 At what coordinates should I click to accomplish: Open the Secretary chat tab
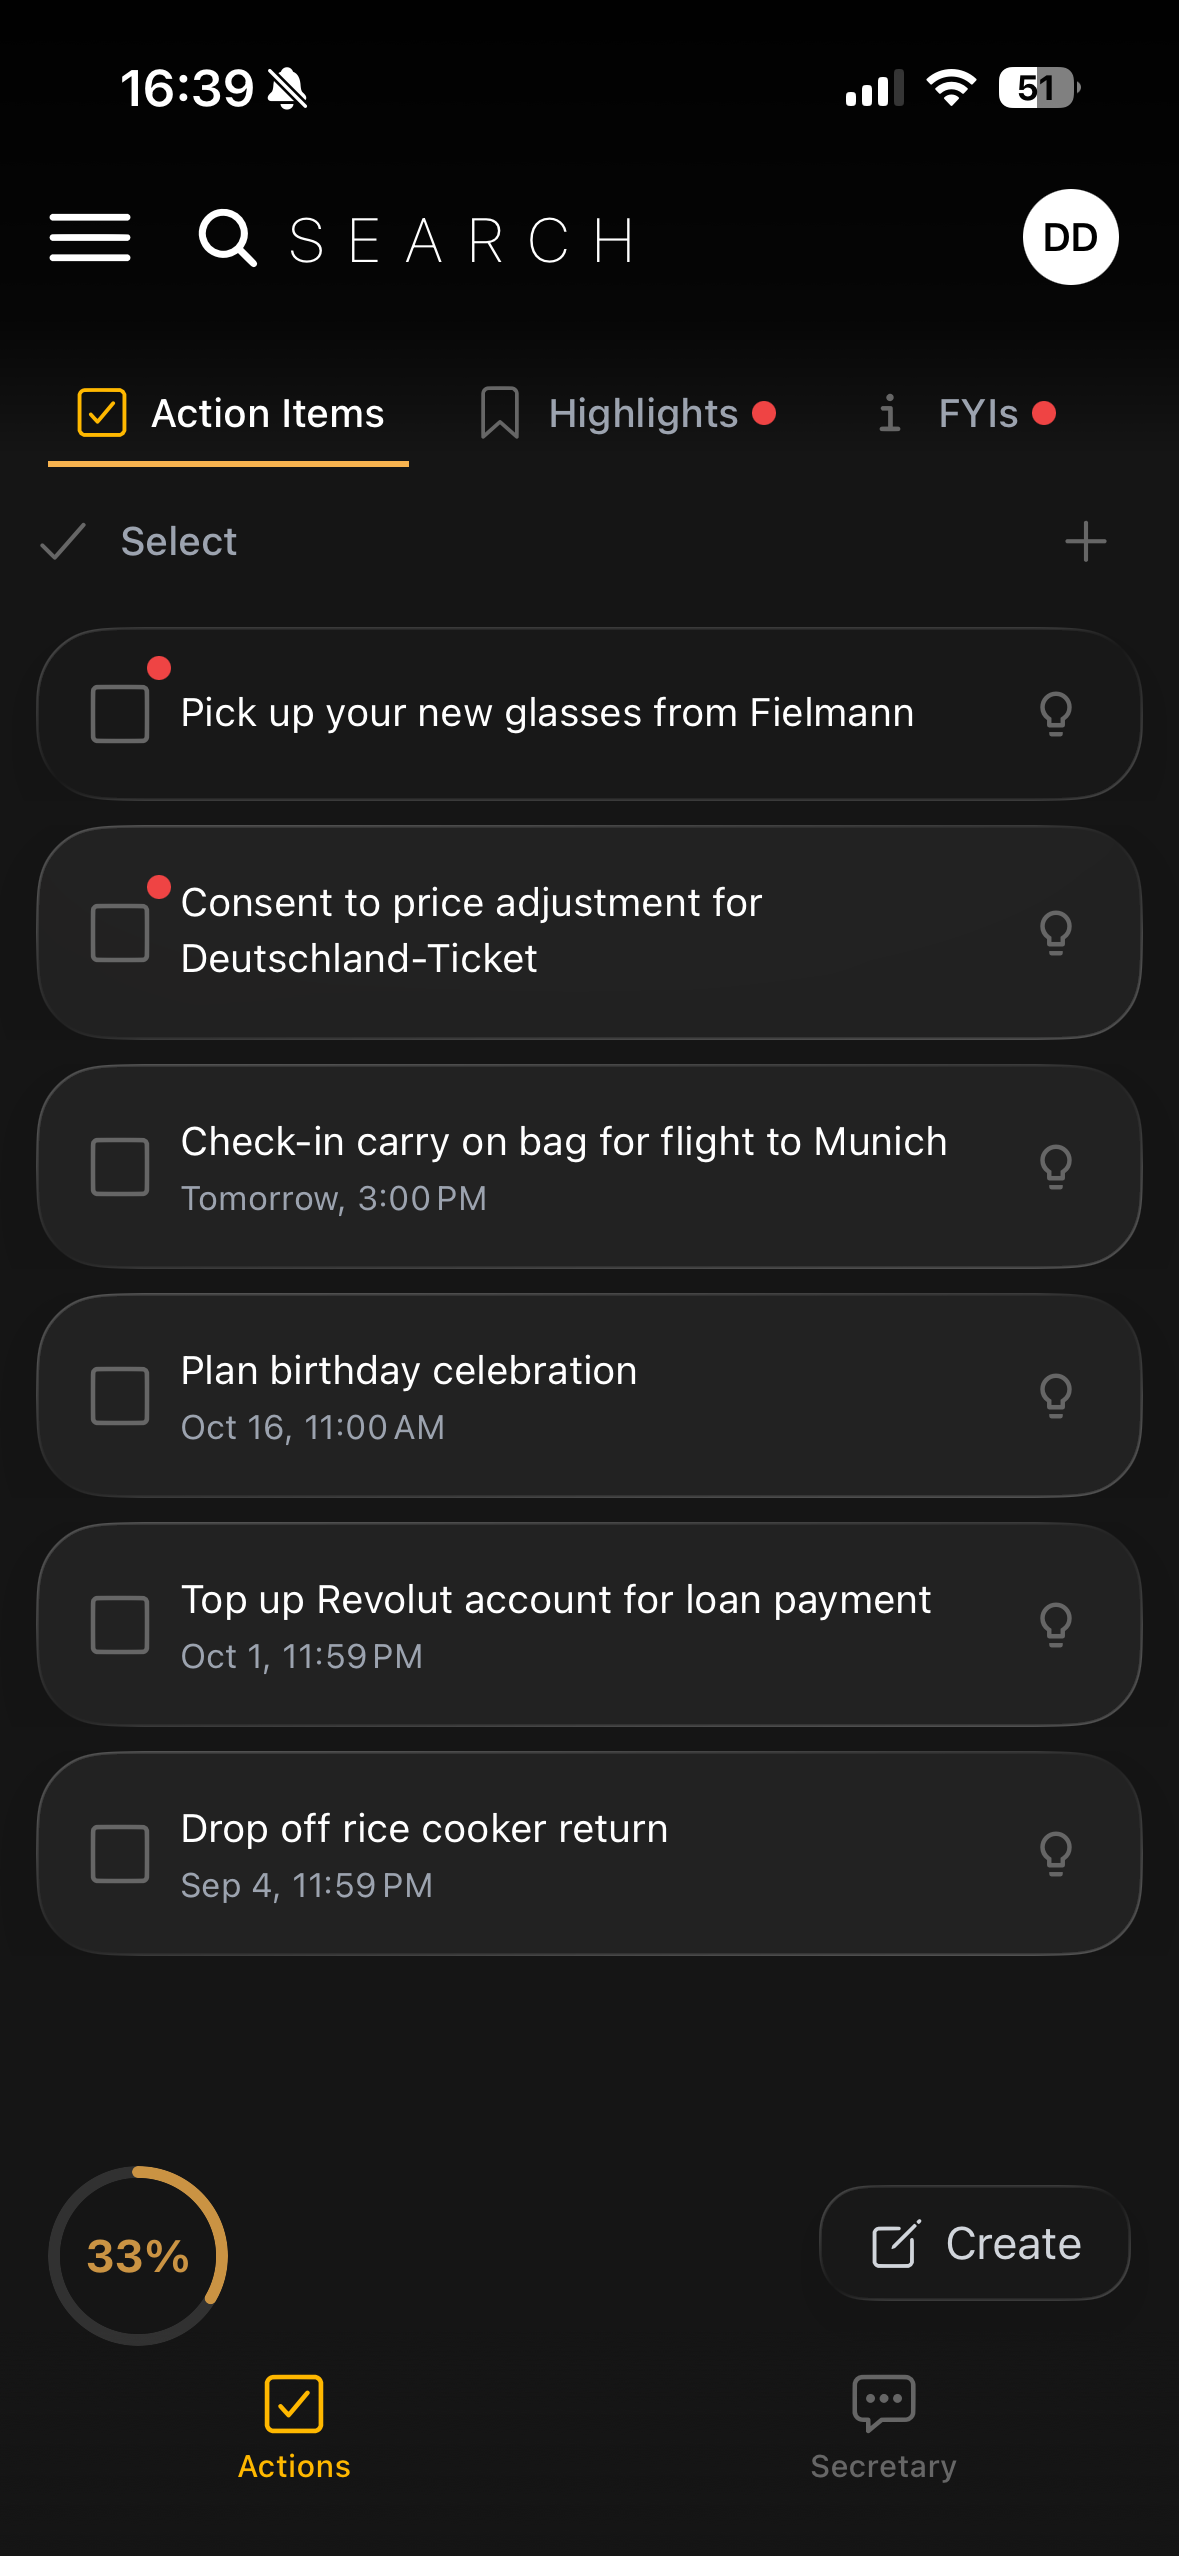coord(883,2424)
